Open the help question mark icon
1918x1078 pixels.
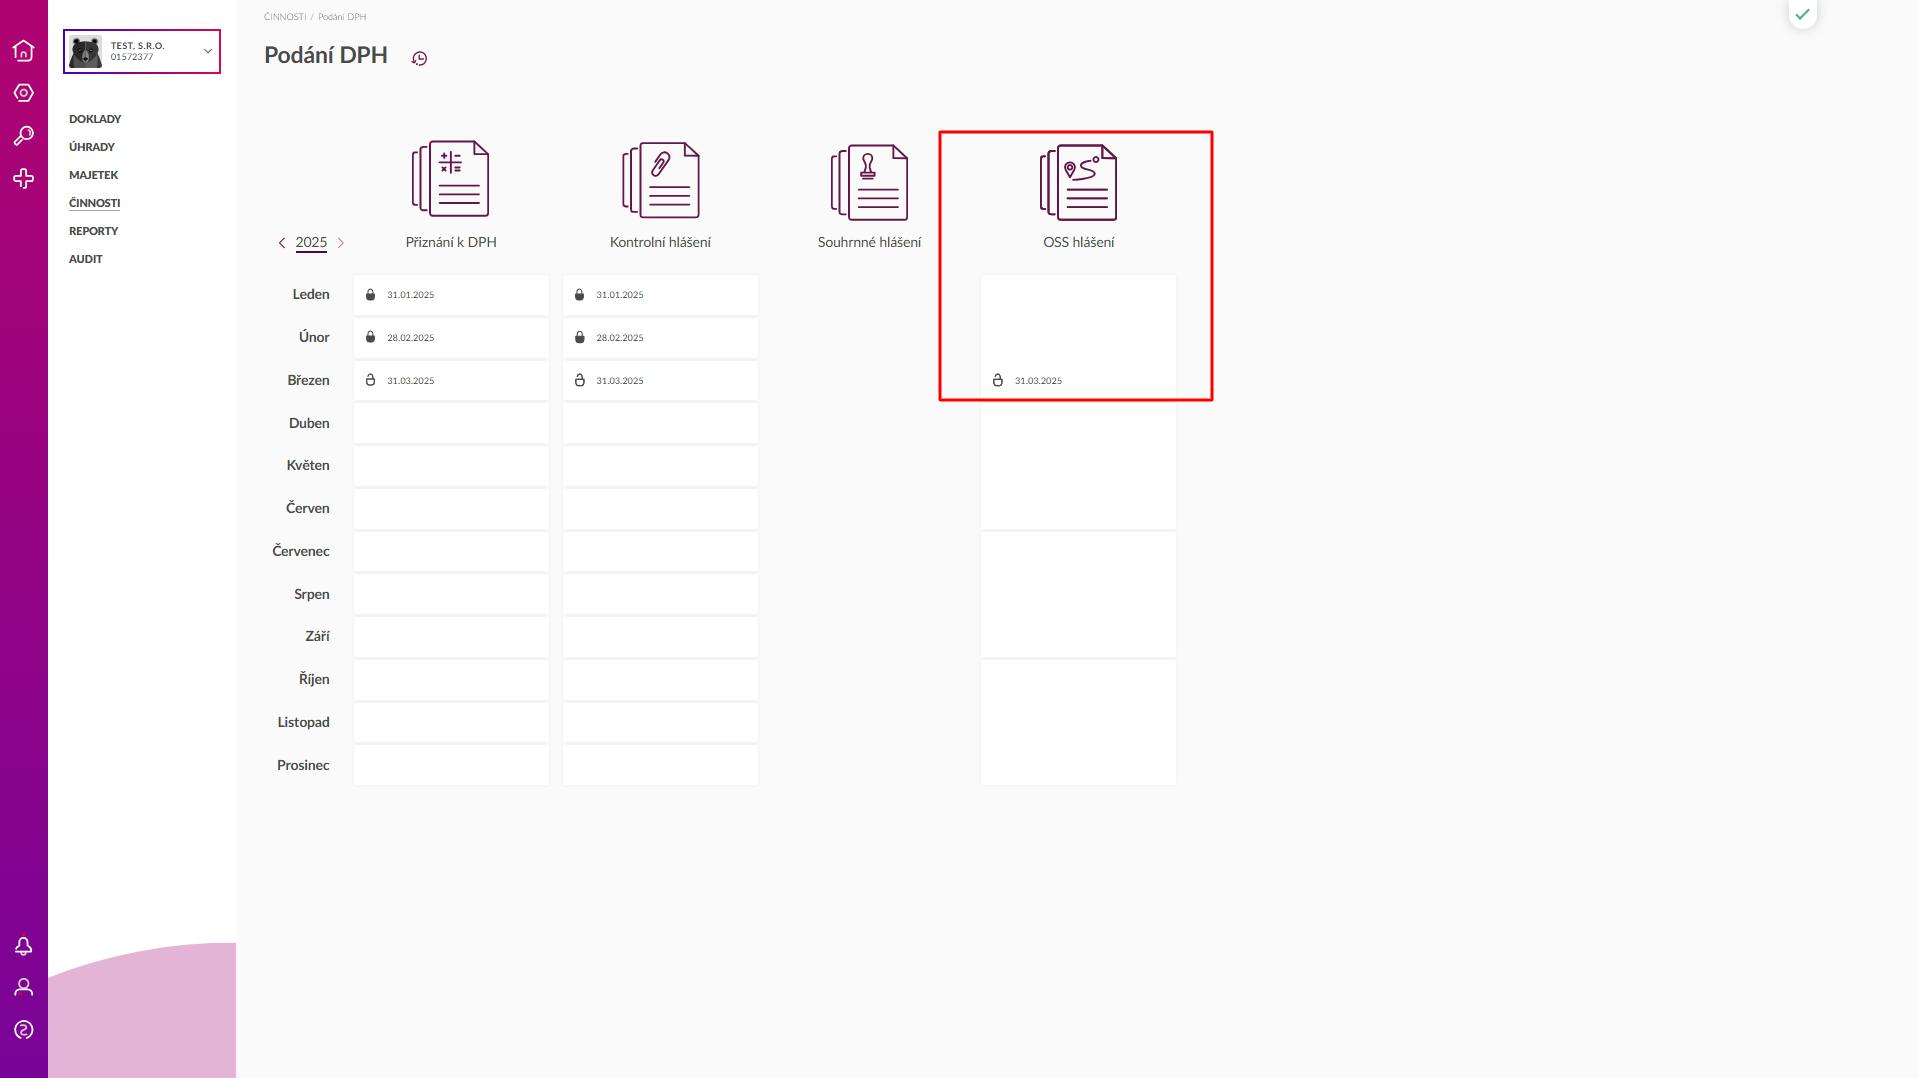point(23,1030)
